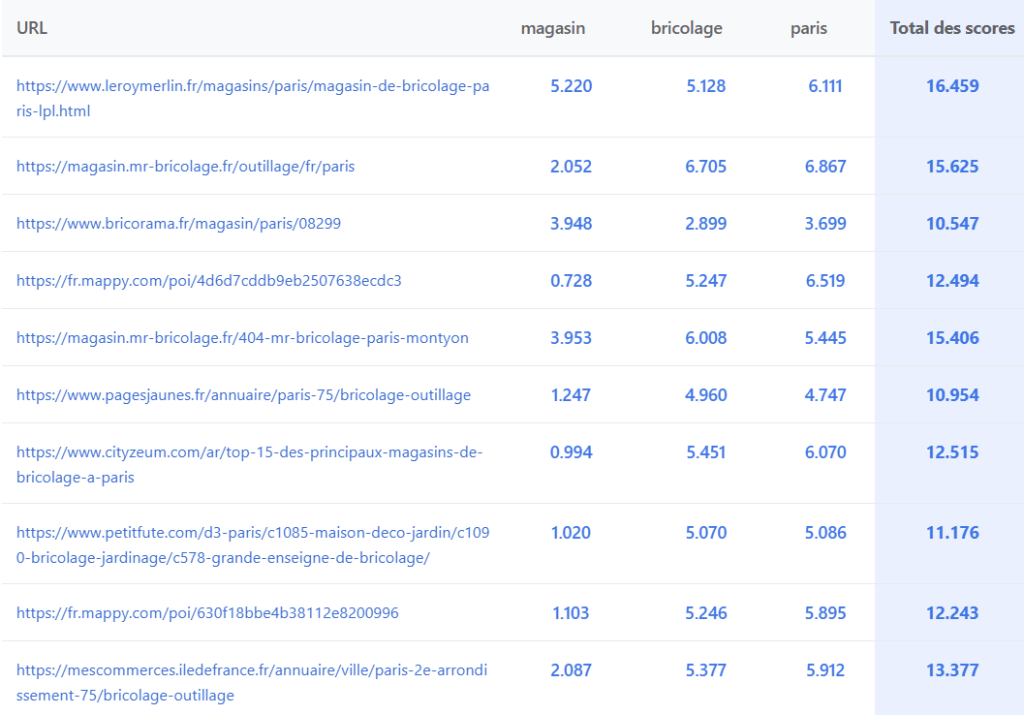
Task: Click the paris column header
Action: click(x=808, y=28)
